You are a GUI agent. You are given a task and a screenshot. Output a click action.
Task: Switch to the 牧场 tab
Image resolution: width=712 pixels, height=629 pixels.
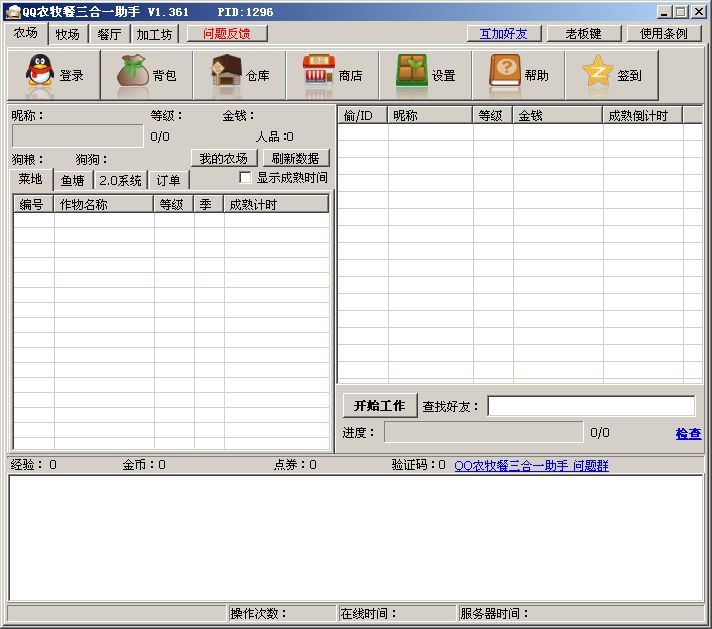[x=67, y=35]
